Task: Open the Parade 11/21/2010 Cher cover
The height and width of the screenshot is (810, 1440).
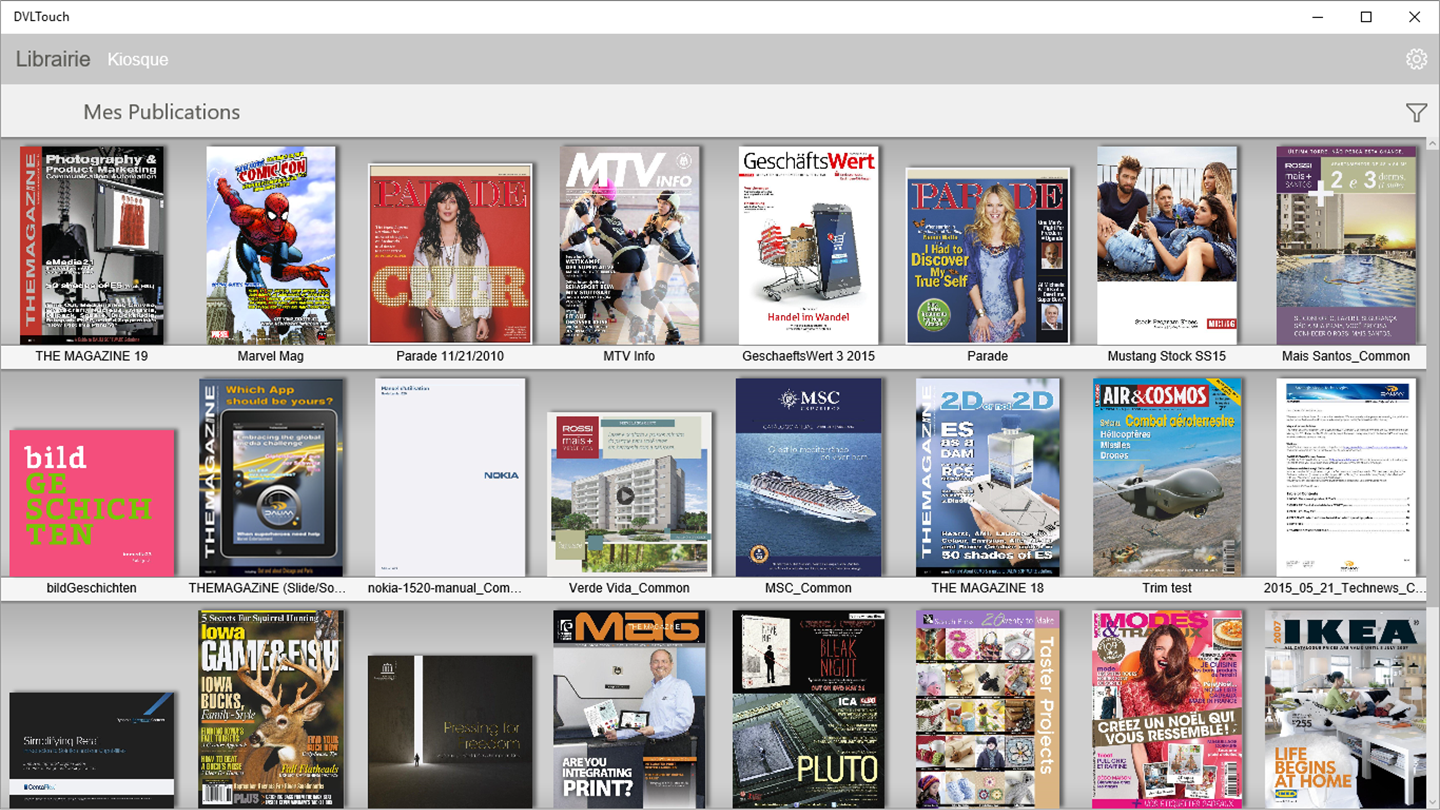Action: tap(450, 254)
